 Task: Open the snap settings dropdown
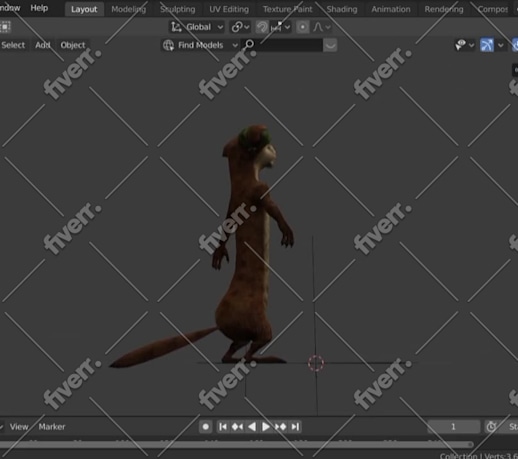click(x=280, y=27)
